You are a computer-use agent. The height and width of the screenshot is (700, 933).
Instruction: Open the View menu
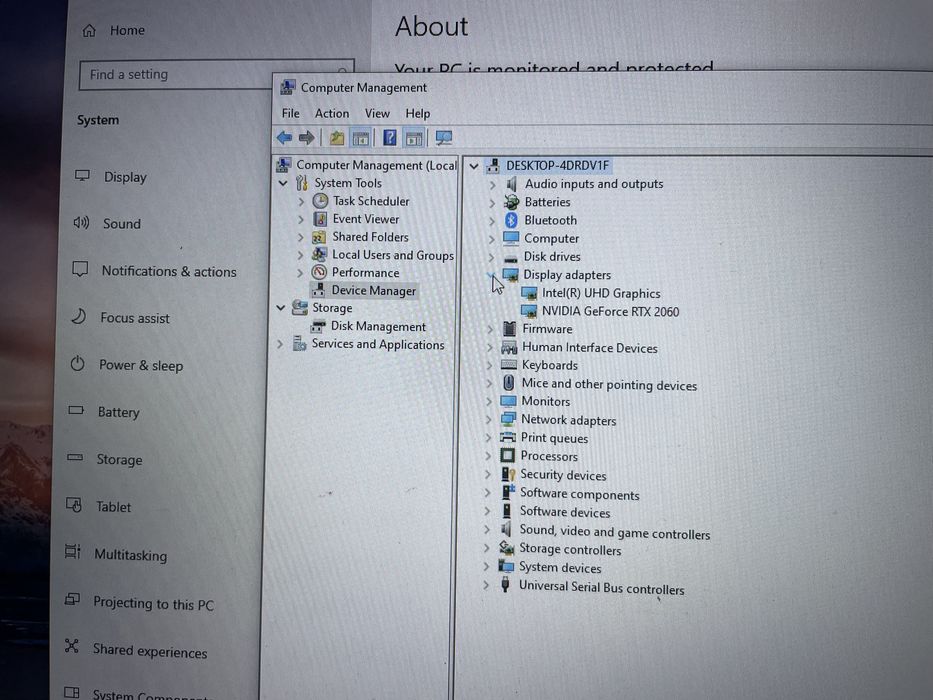pos(377,113)
